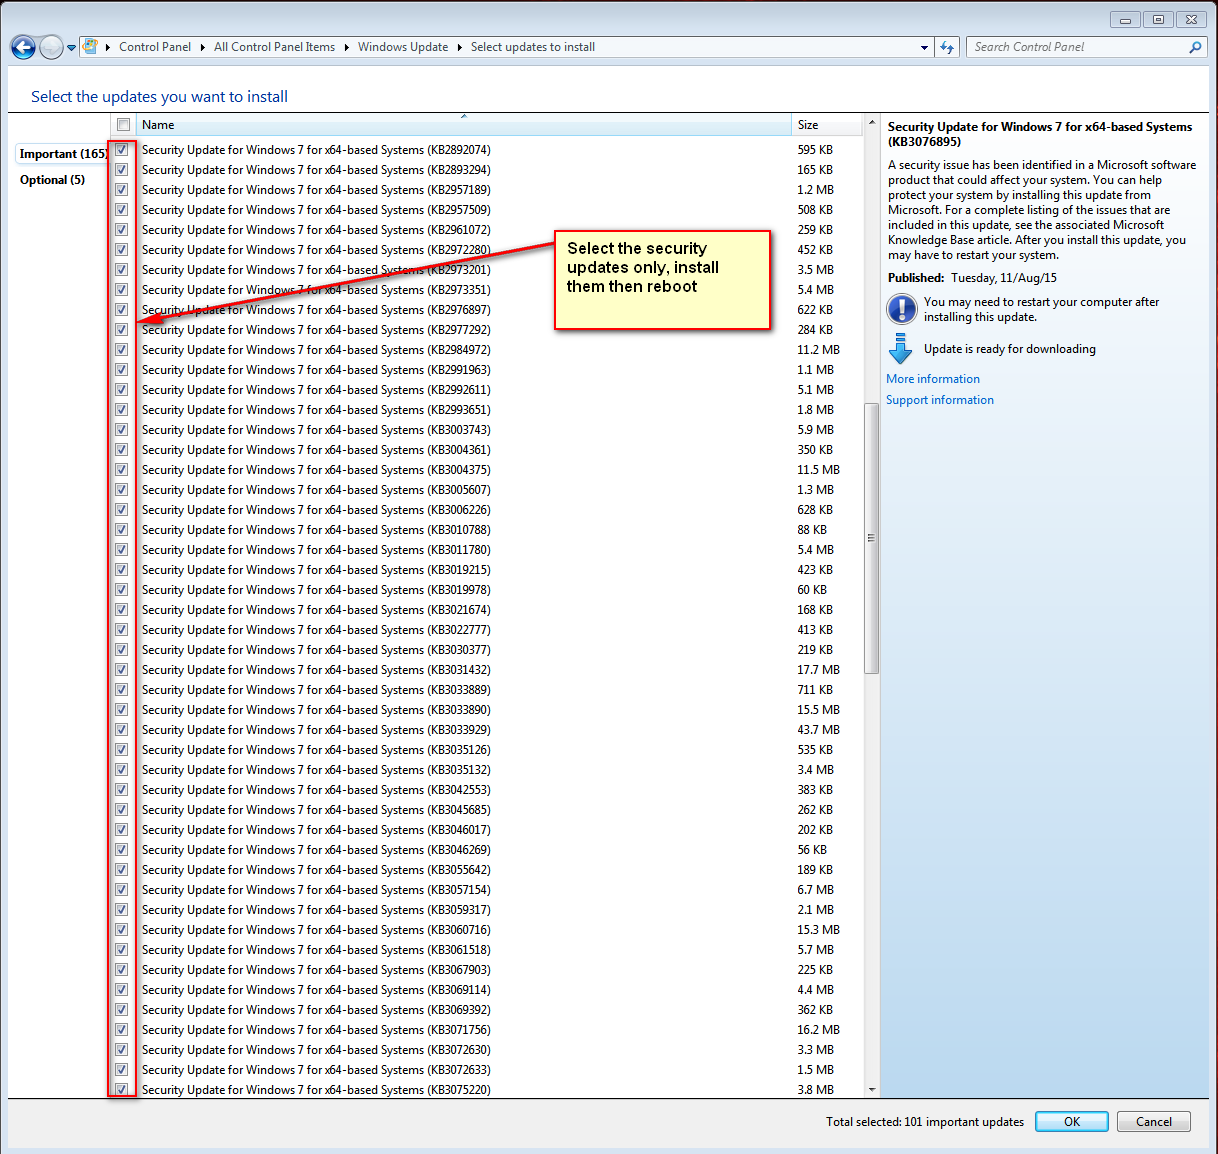Click the blue restart notice shield icon

click(x=901, y=309)
